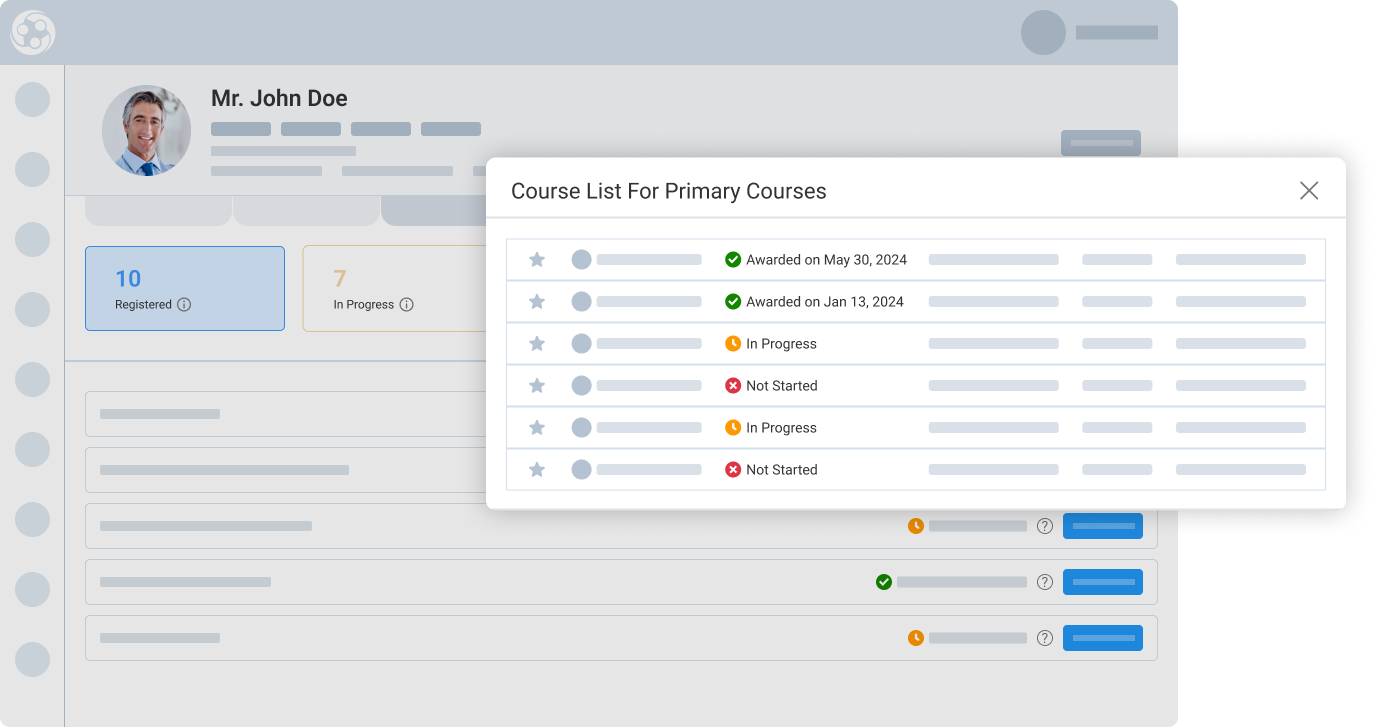Click the blue button in the last course row
This screenshot has width=1376, height=727.
(1102, 638)
